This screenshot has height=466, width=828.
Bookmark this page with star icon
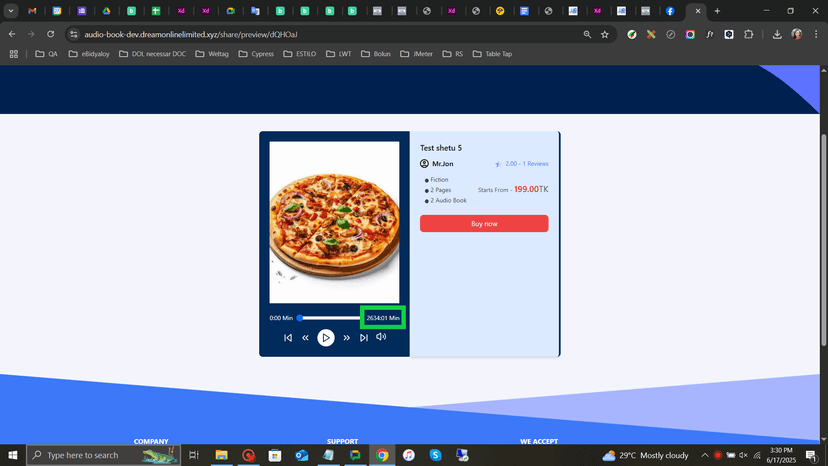(605, 34)
